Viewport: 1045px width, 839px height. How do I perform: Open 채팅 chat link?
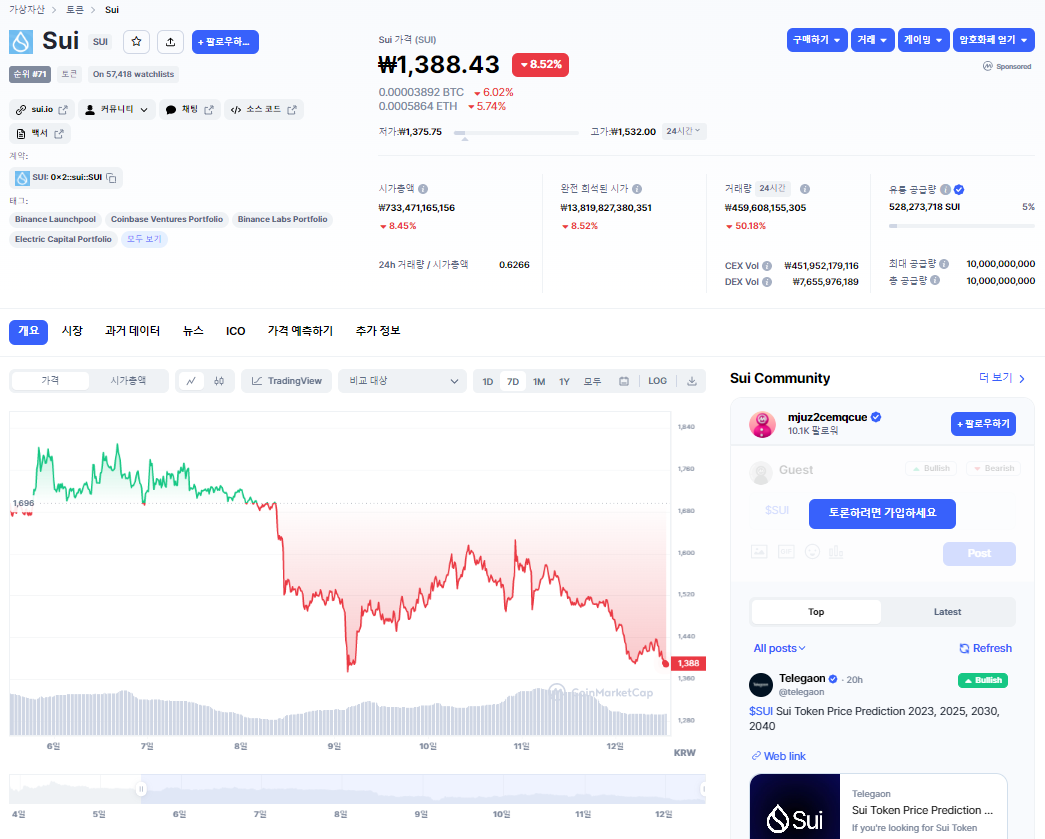pyautogui.click(x=189, y=109)
